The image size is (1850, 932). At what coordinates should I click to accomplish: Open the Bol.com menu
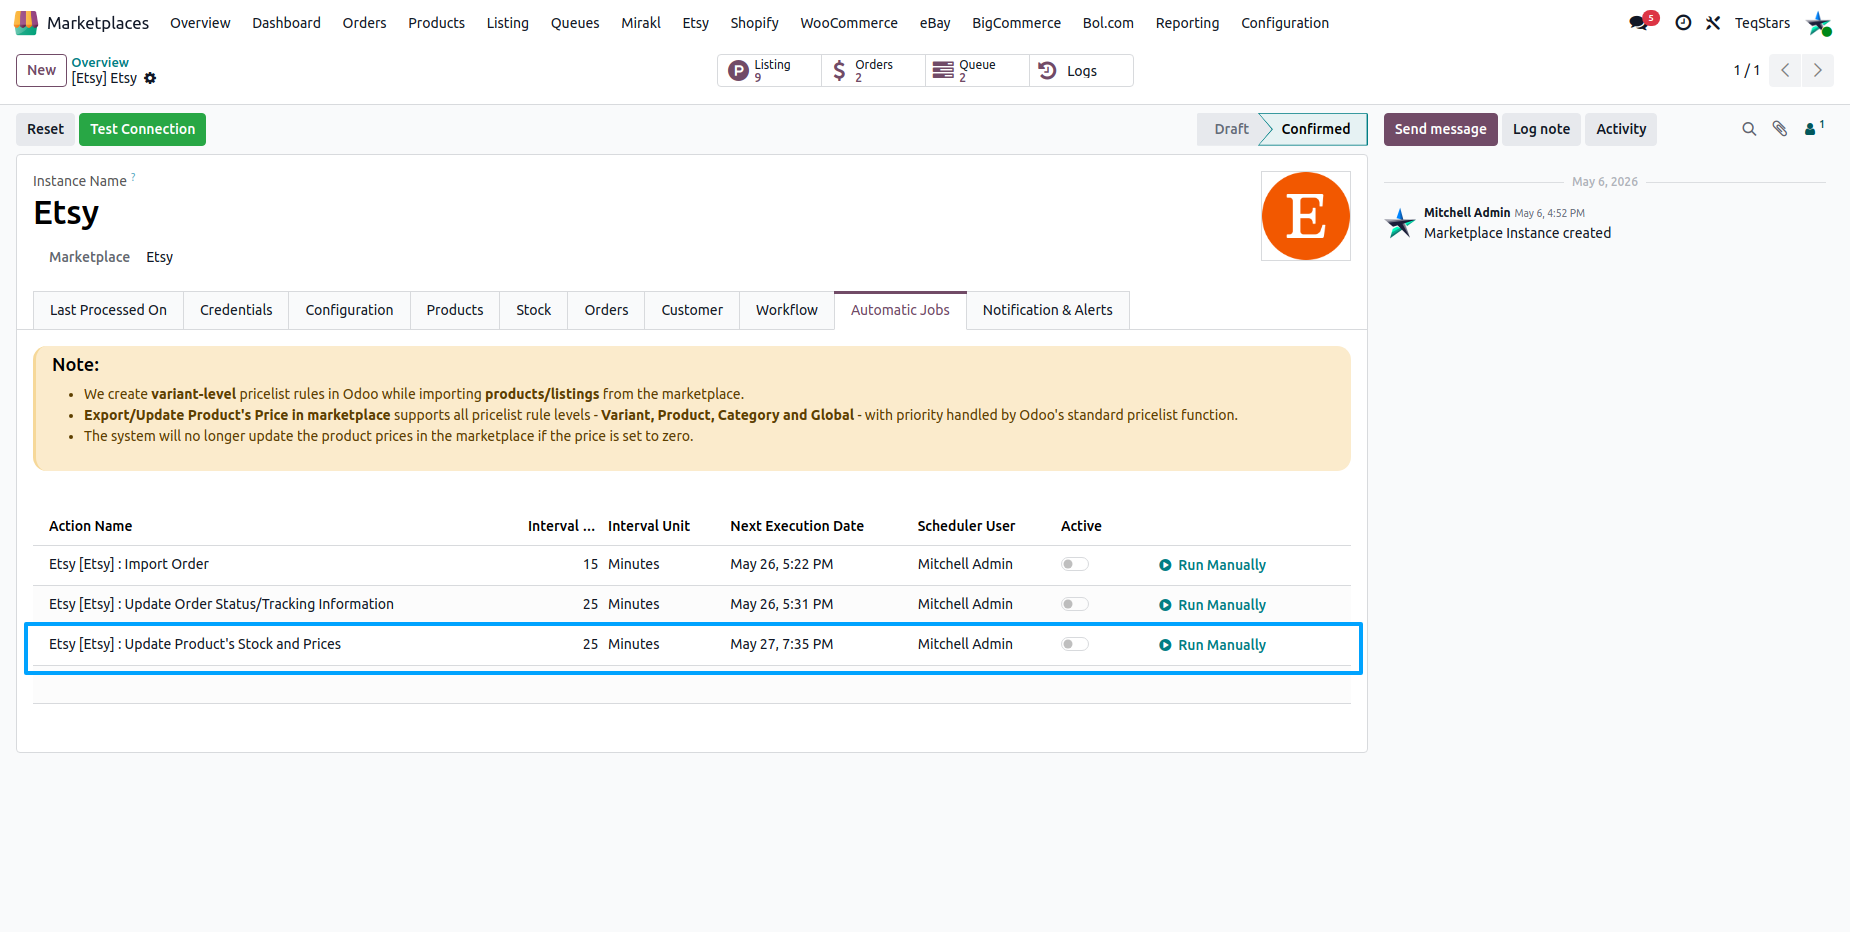pyautogui.click(x=1108, y=23)
